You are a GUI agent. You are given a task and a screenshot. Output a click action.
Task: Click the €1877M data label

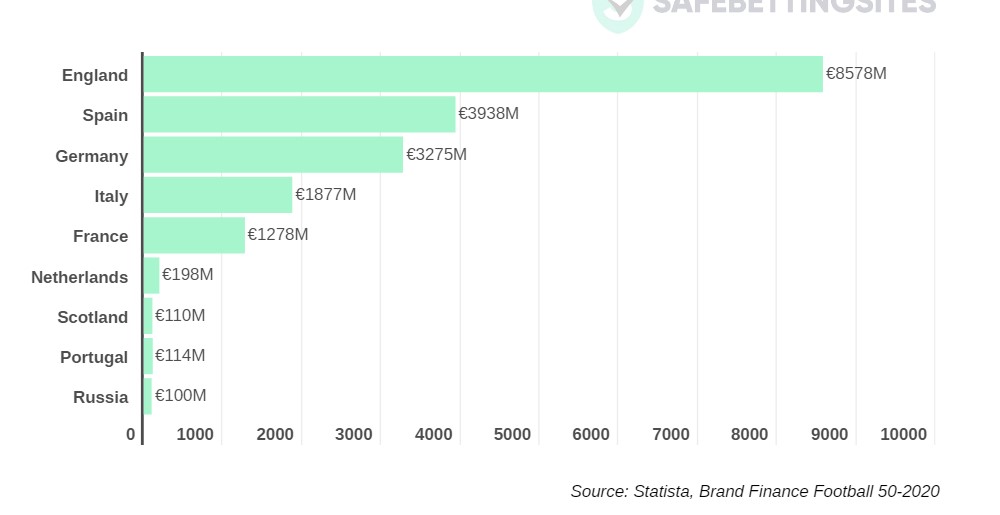(x=325, y=194)
